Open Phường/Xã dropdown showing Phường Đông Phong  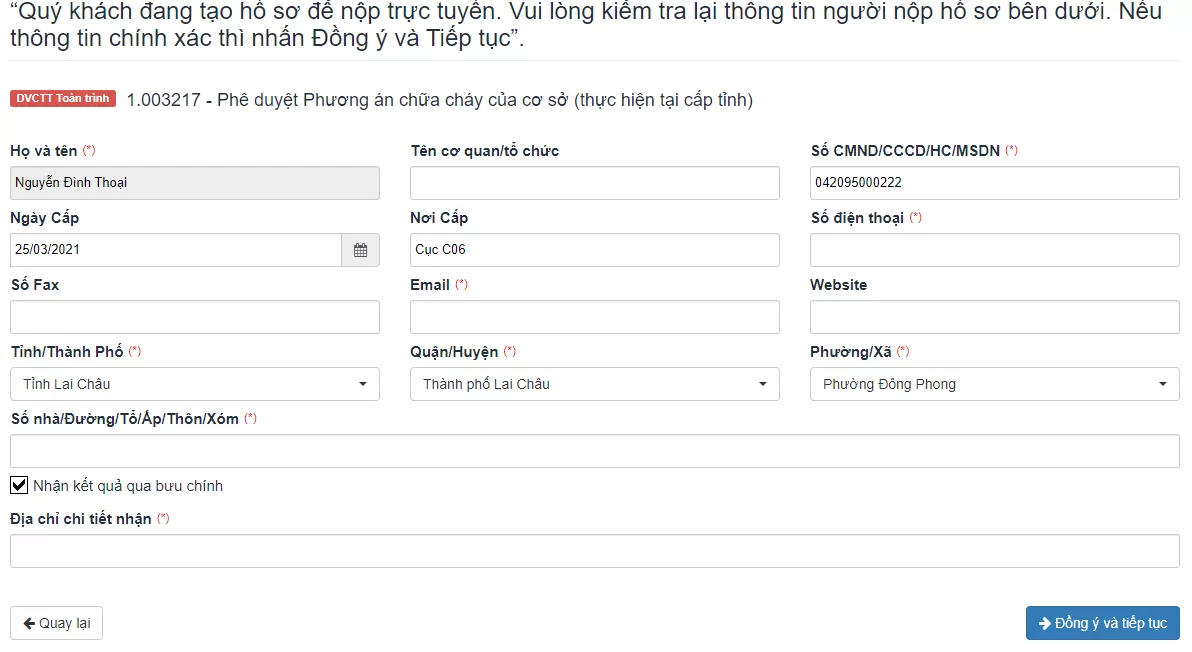[994, 385]
